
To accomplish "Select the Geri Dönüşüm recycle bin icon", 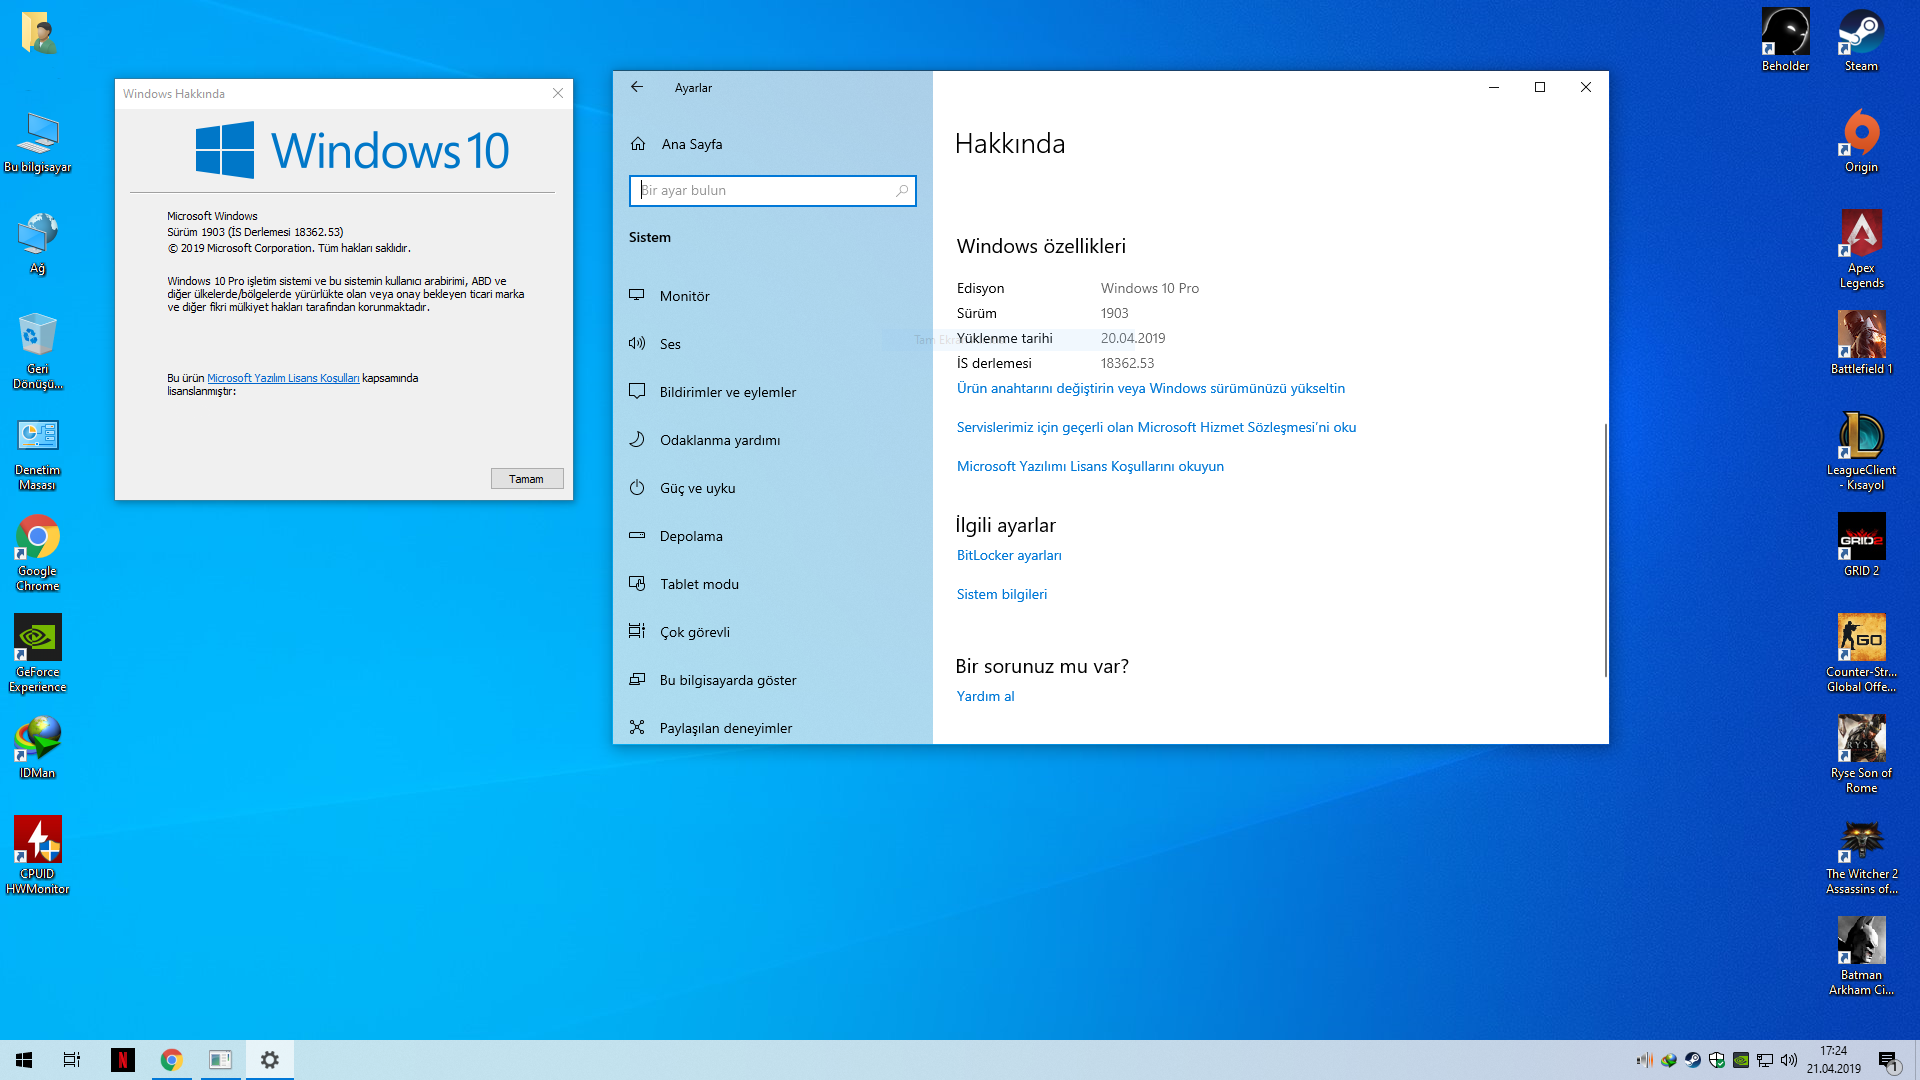I will pos(37,350).
